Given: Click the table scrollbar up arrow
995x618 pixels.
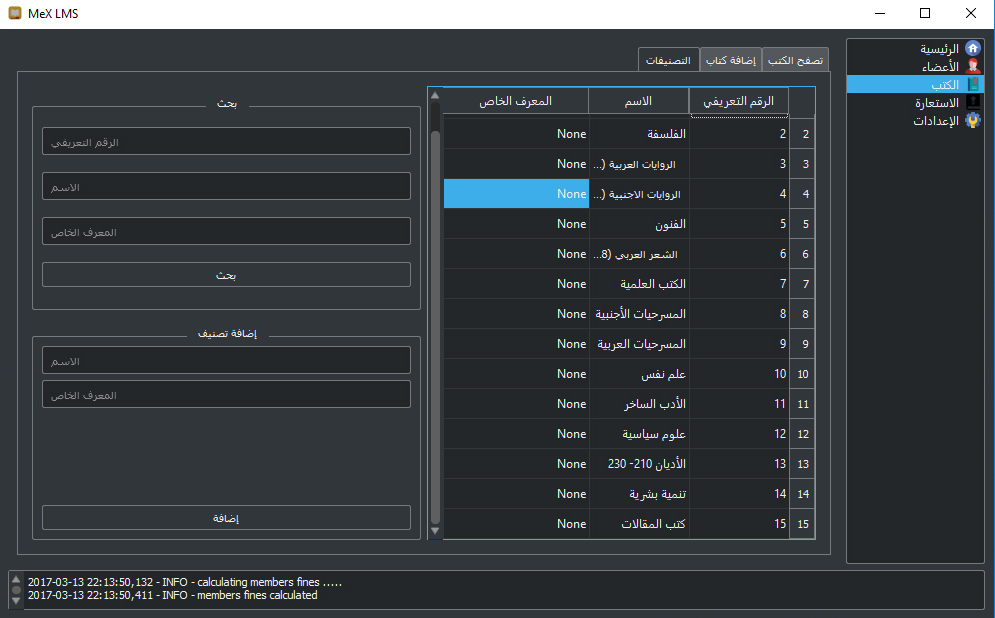Looking at the screenshot, I should pos(435,95).
